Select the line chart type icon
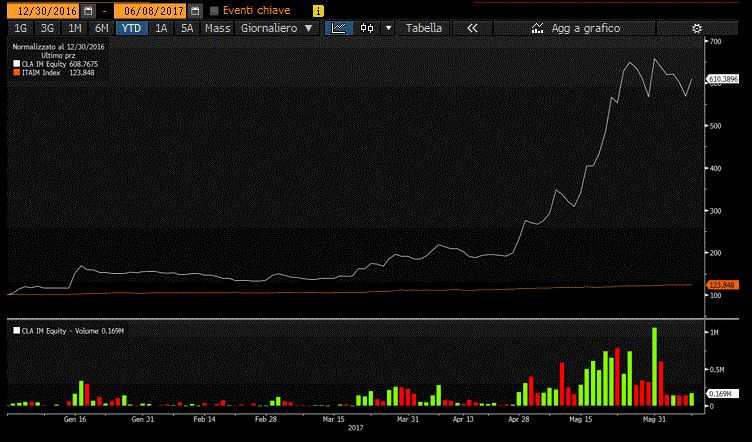The height and width of the screenshot is (442, 752). coord(340,28)
